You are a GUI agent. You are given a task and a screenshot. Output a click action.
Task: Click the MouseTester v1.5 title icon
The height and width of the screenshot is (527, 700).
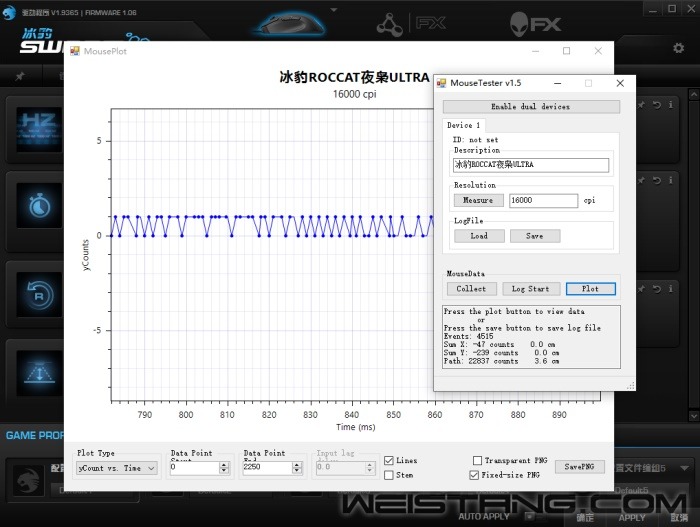[442, 83]
